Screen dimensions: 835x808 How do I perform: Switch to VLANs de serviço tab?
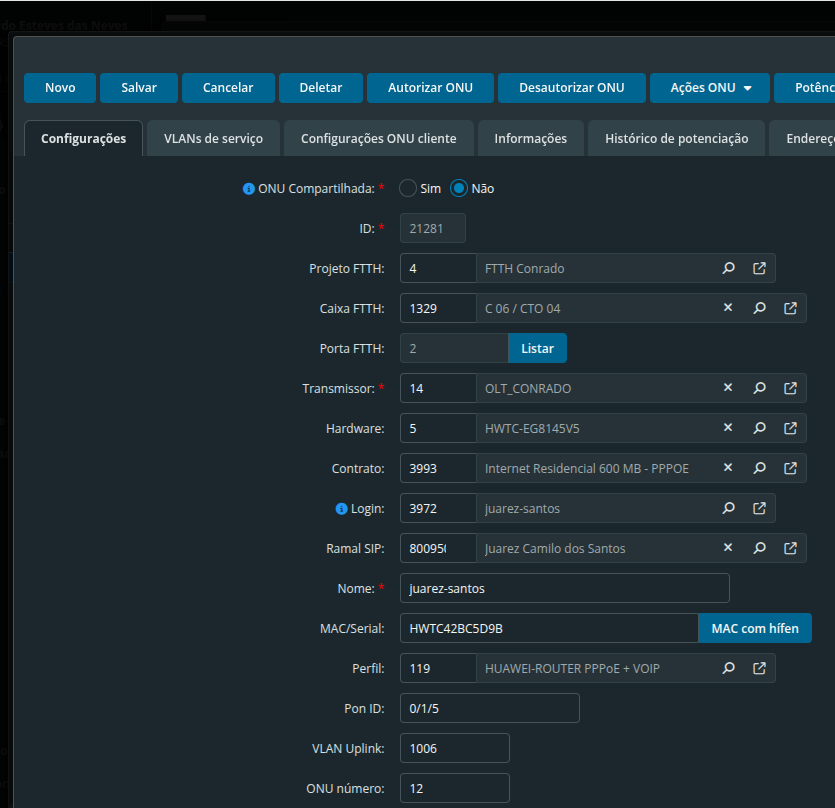tap(213, 139)
